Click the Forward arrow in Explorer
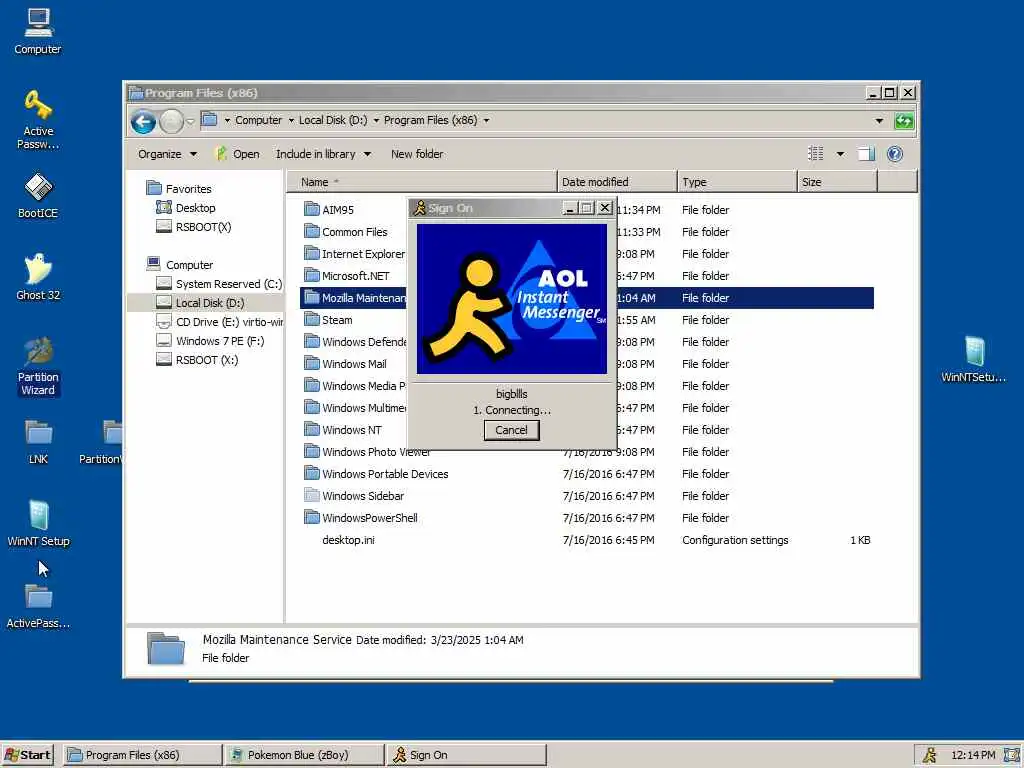The image size is (1024, 768). point(171,121)
